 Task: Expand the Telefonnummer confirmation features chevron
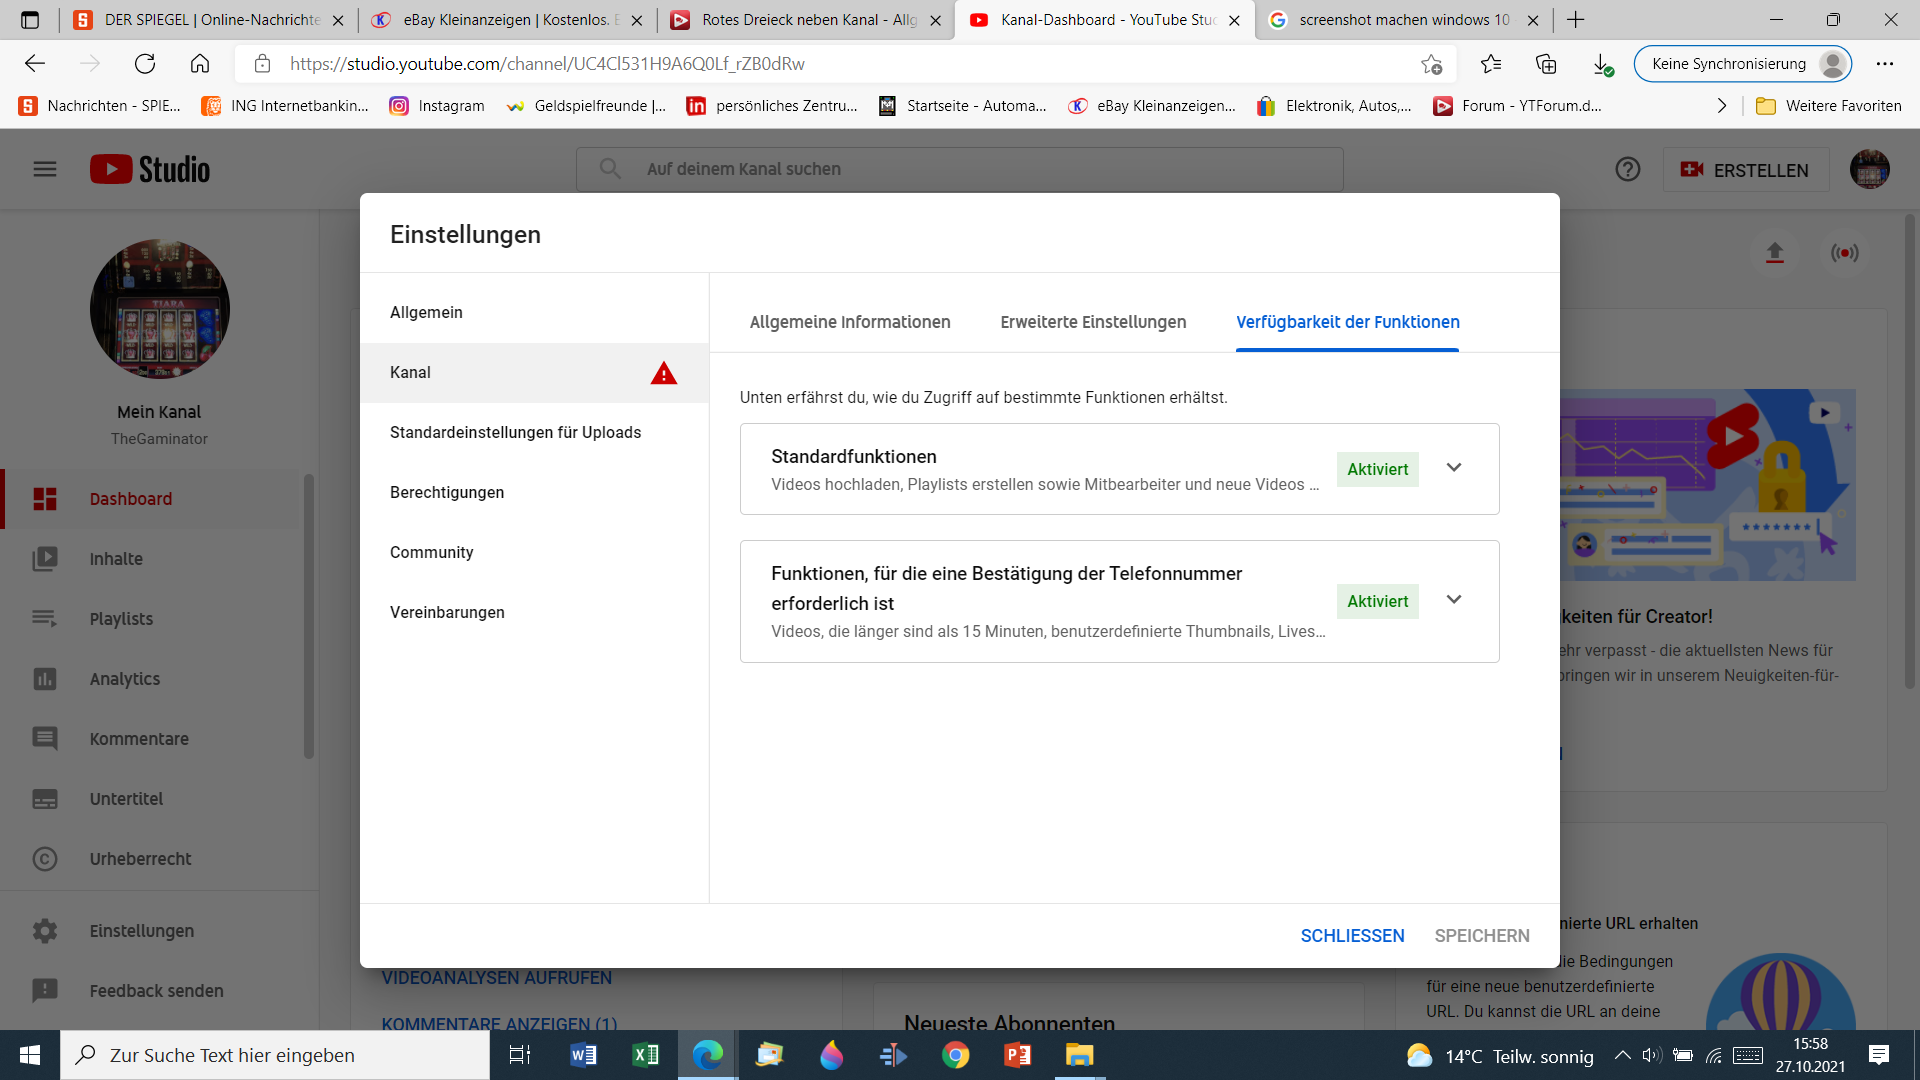point(1454,600)
